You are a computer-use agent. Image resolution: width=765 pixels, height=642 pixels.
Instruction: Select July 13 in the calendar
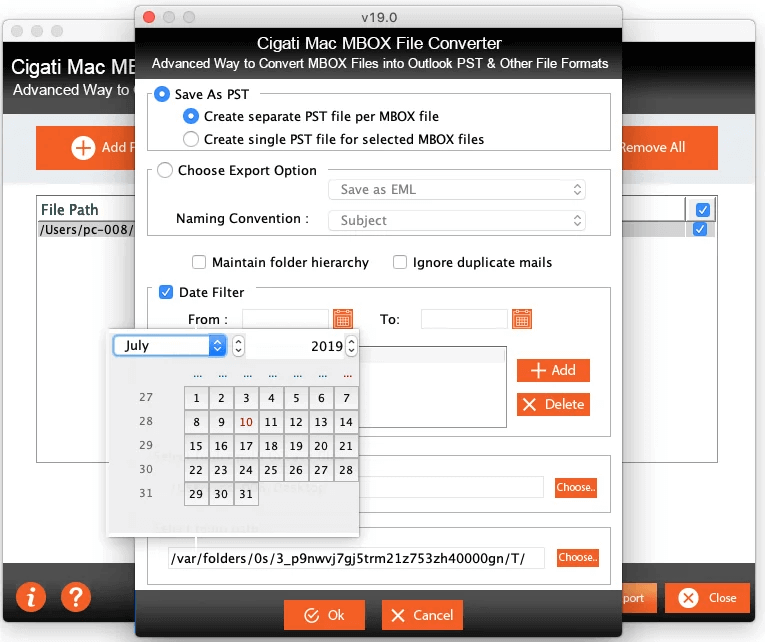[x=321, y=422]
